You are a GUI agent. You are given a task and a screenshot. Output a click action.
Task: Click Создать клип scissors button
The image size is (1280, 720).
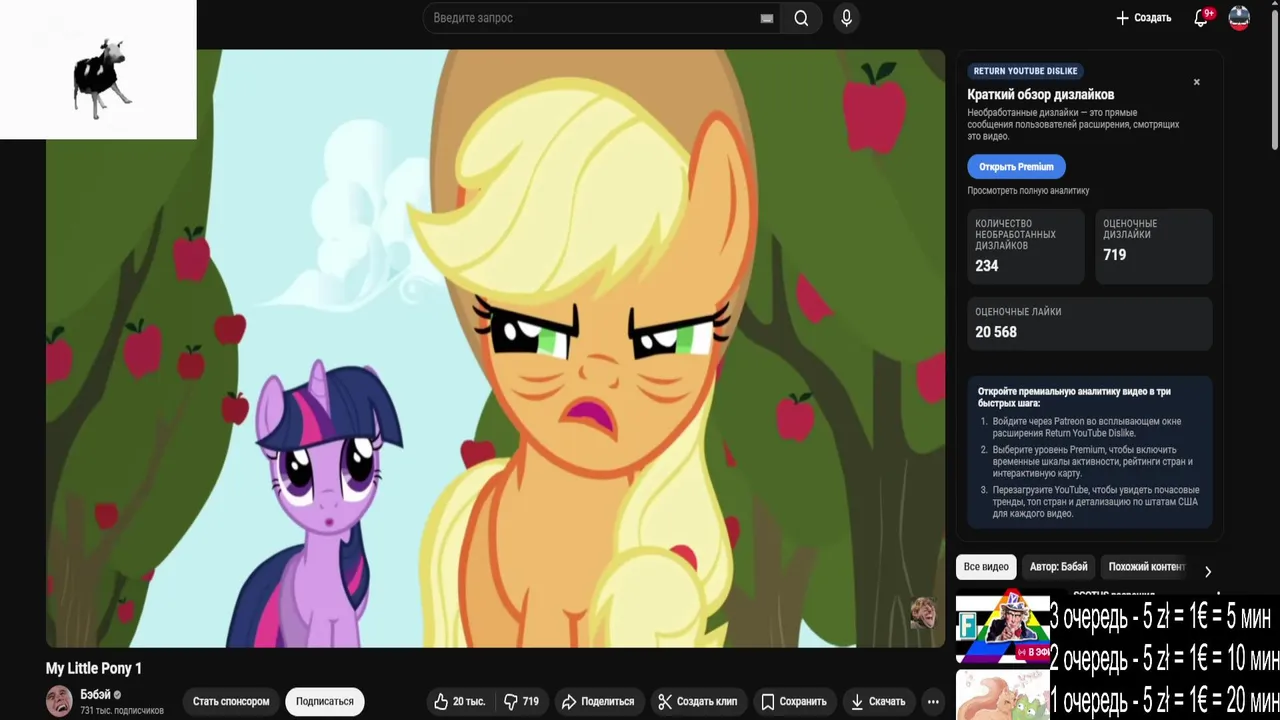click(698, 702)
